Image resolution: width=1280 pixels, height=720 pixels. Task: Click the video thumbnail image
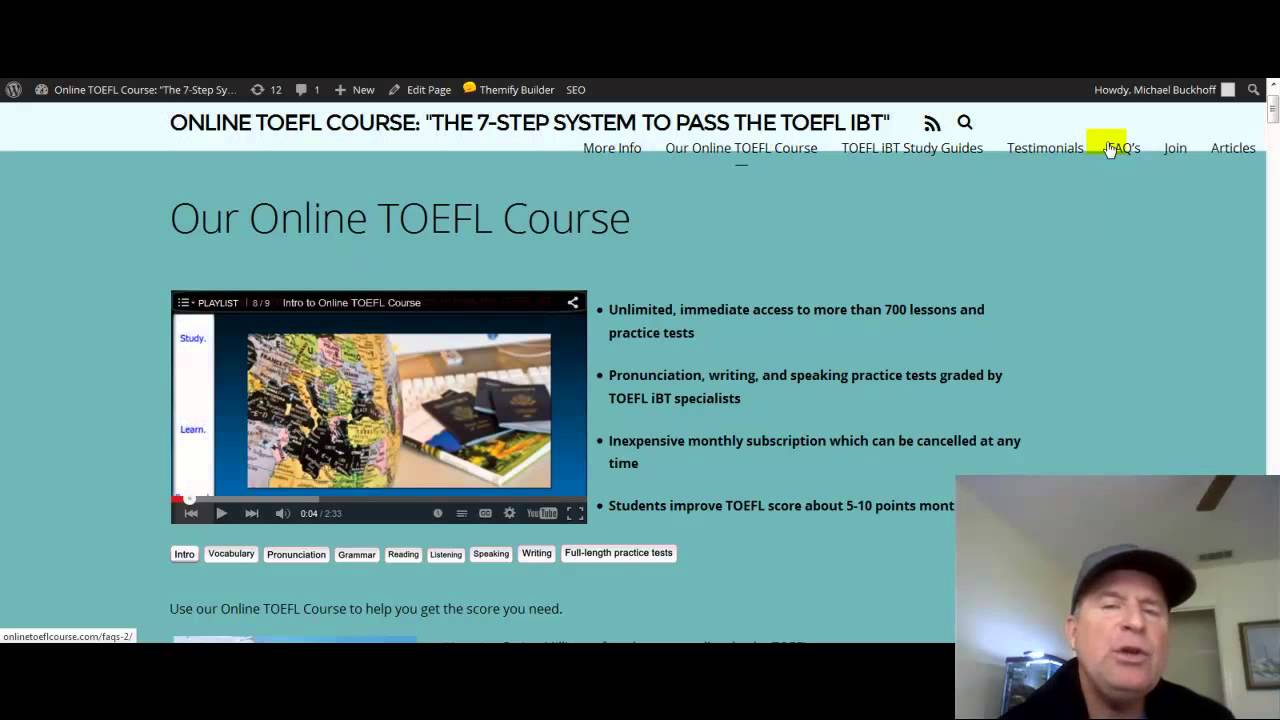point(399,410)
